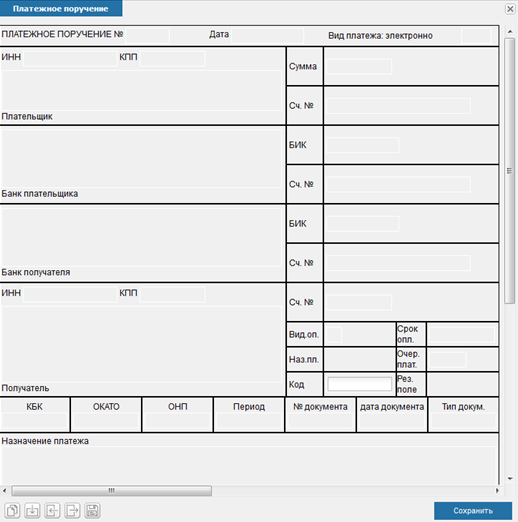The height and width of the screenshot is (522, 518).
Task: Click the Дата field in header
Action: [x=267, y=35]
